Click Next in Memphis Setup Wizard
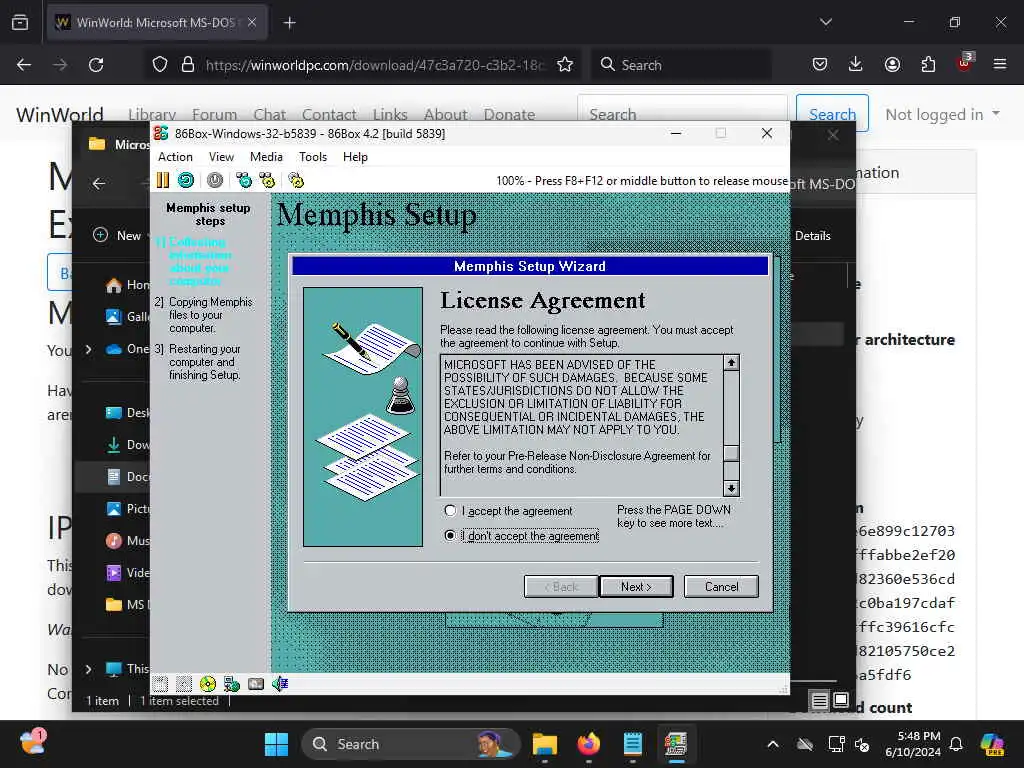This screenshot has width=1024, height=768. (x=636, y=586)
